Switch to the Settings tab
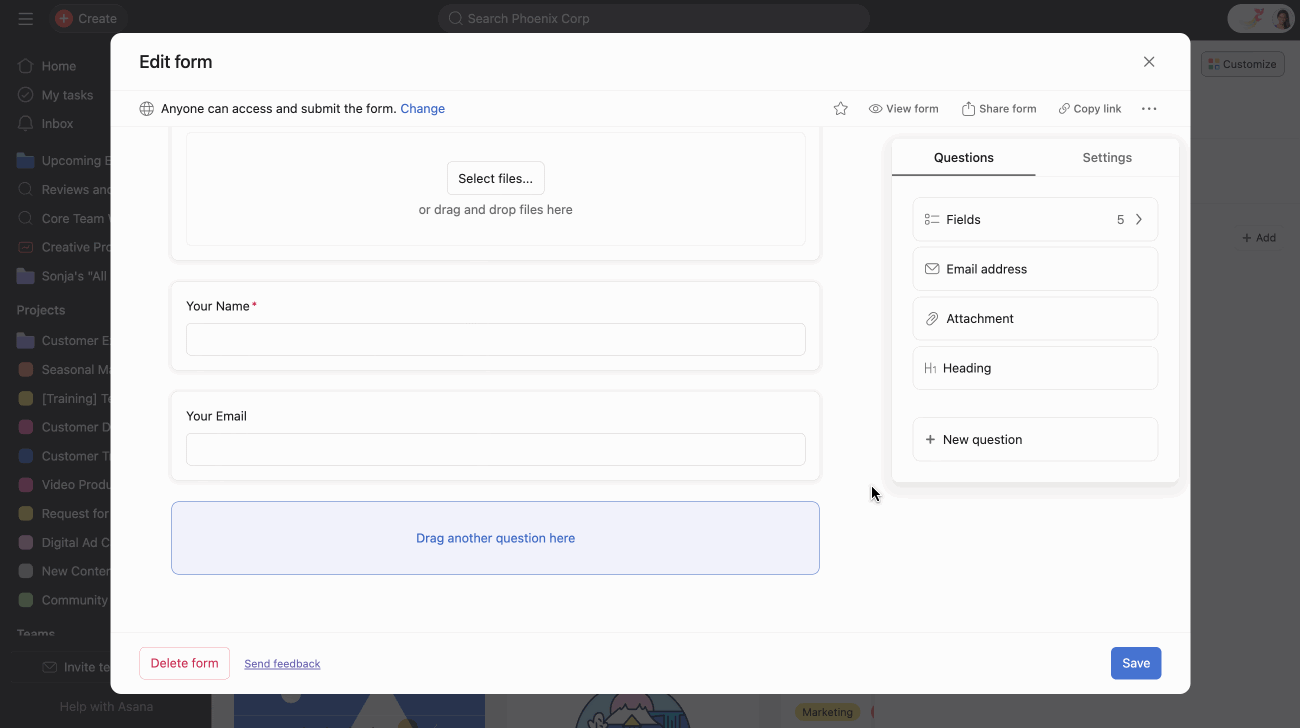The width and height of the screenshot is (1300, 728). point(1107,158)
